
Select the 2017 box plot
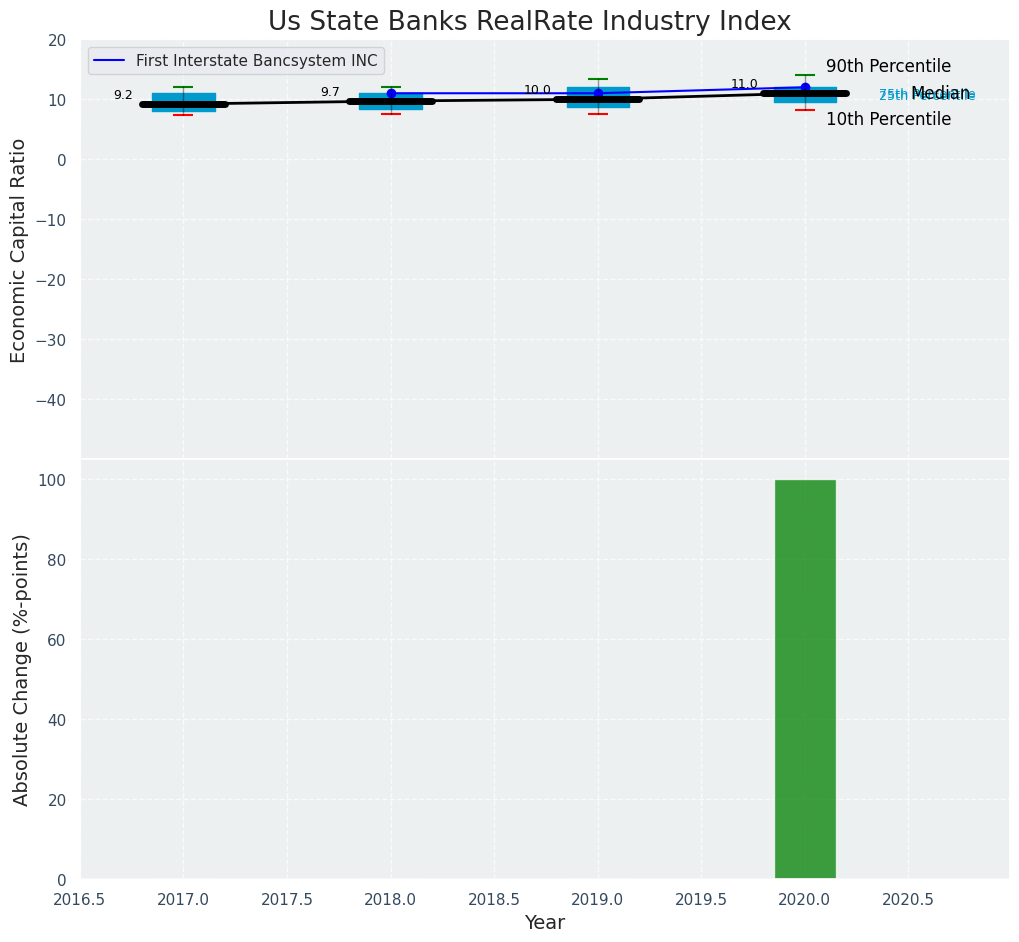click(x=183, y=102)
